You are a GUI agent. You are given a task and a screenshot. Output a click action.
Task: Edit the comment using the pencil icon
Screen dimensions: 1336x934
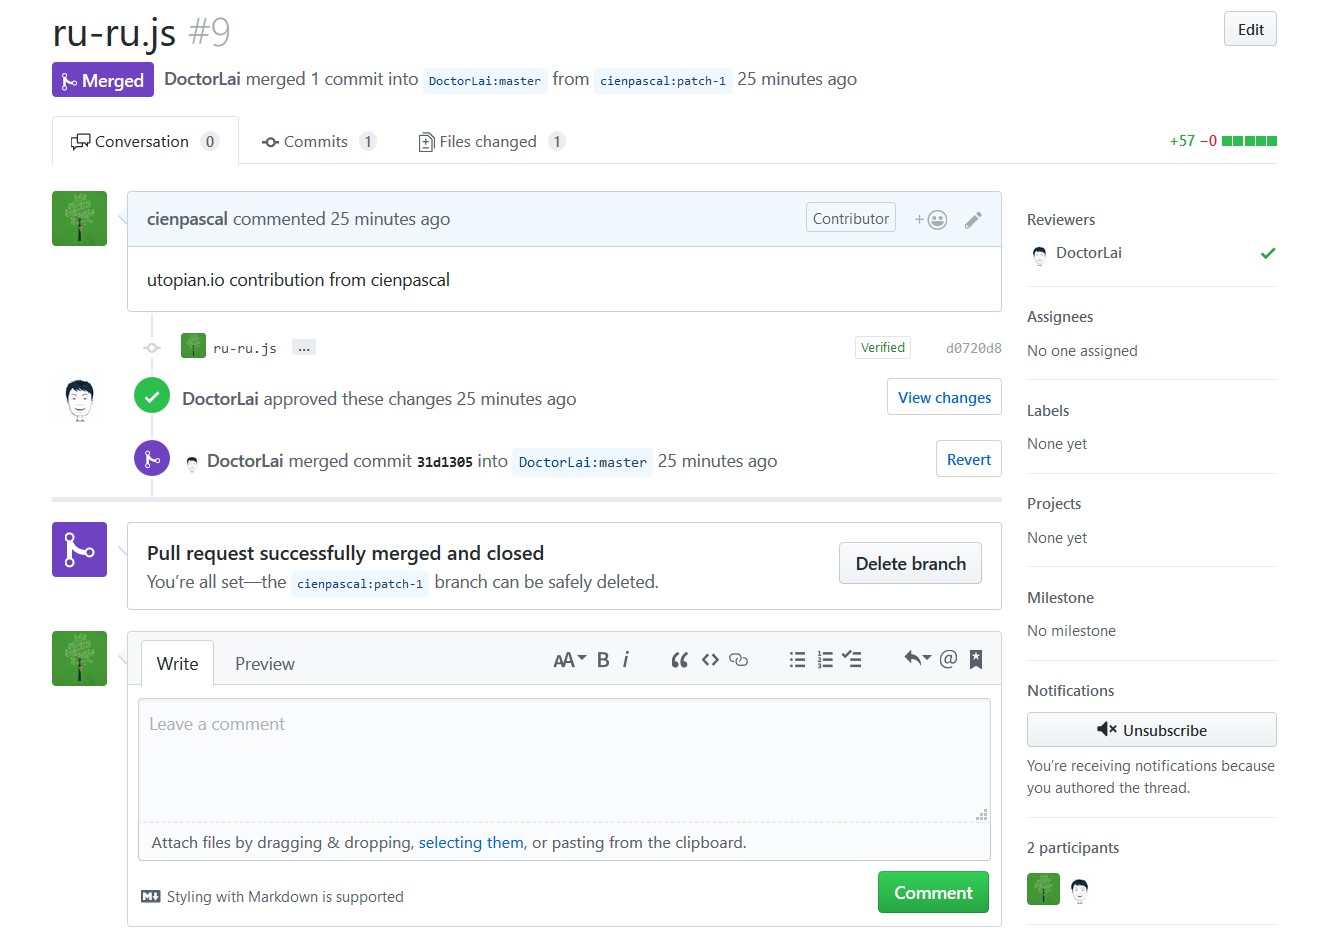(973, 220)
